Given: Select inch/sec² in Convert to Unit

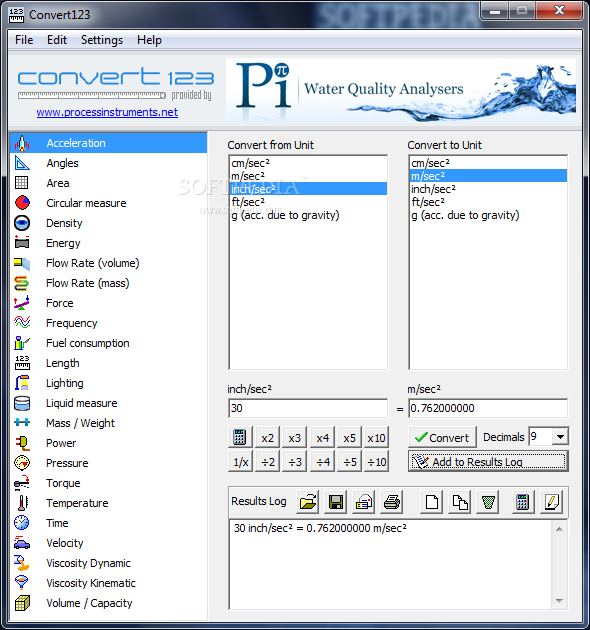Looking at the screenshot, I should [488, 189].
